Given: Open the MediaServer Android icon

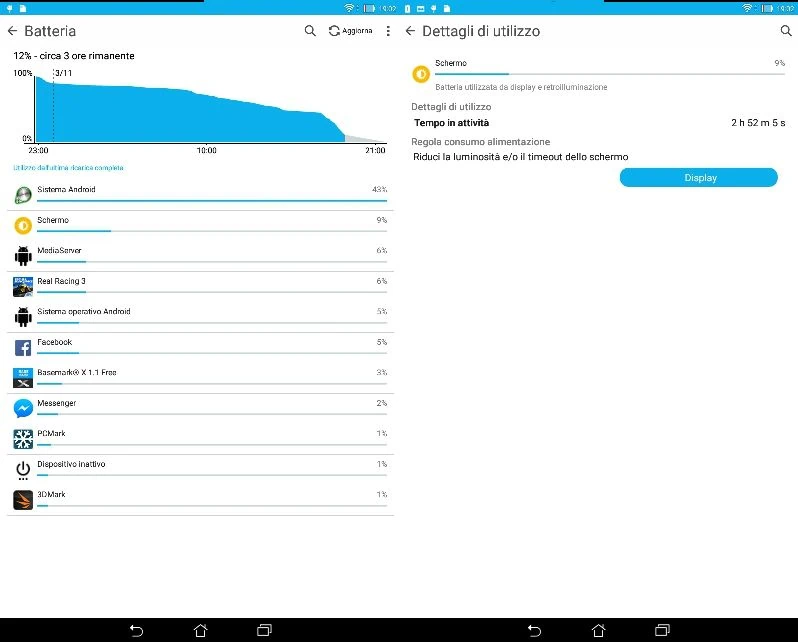Looking at the screenshot, I should [x=23, y=256].
